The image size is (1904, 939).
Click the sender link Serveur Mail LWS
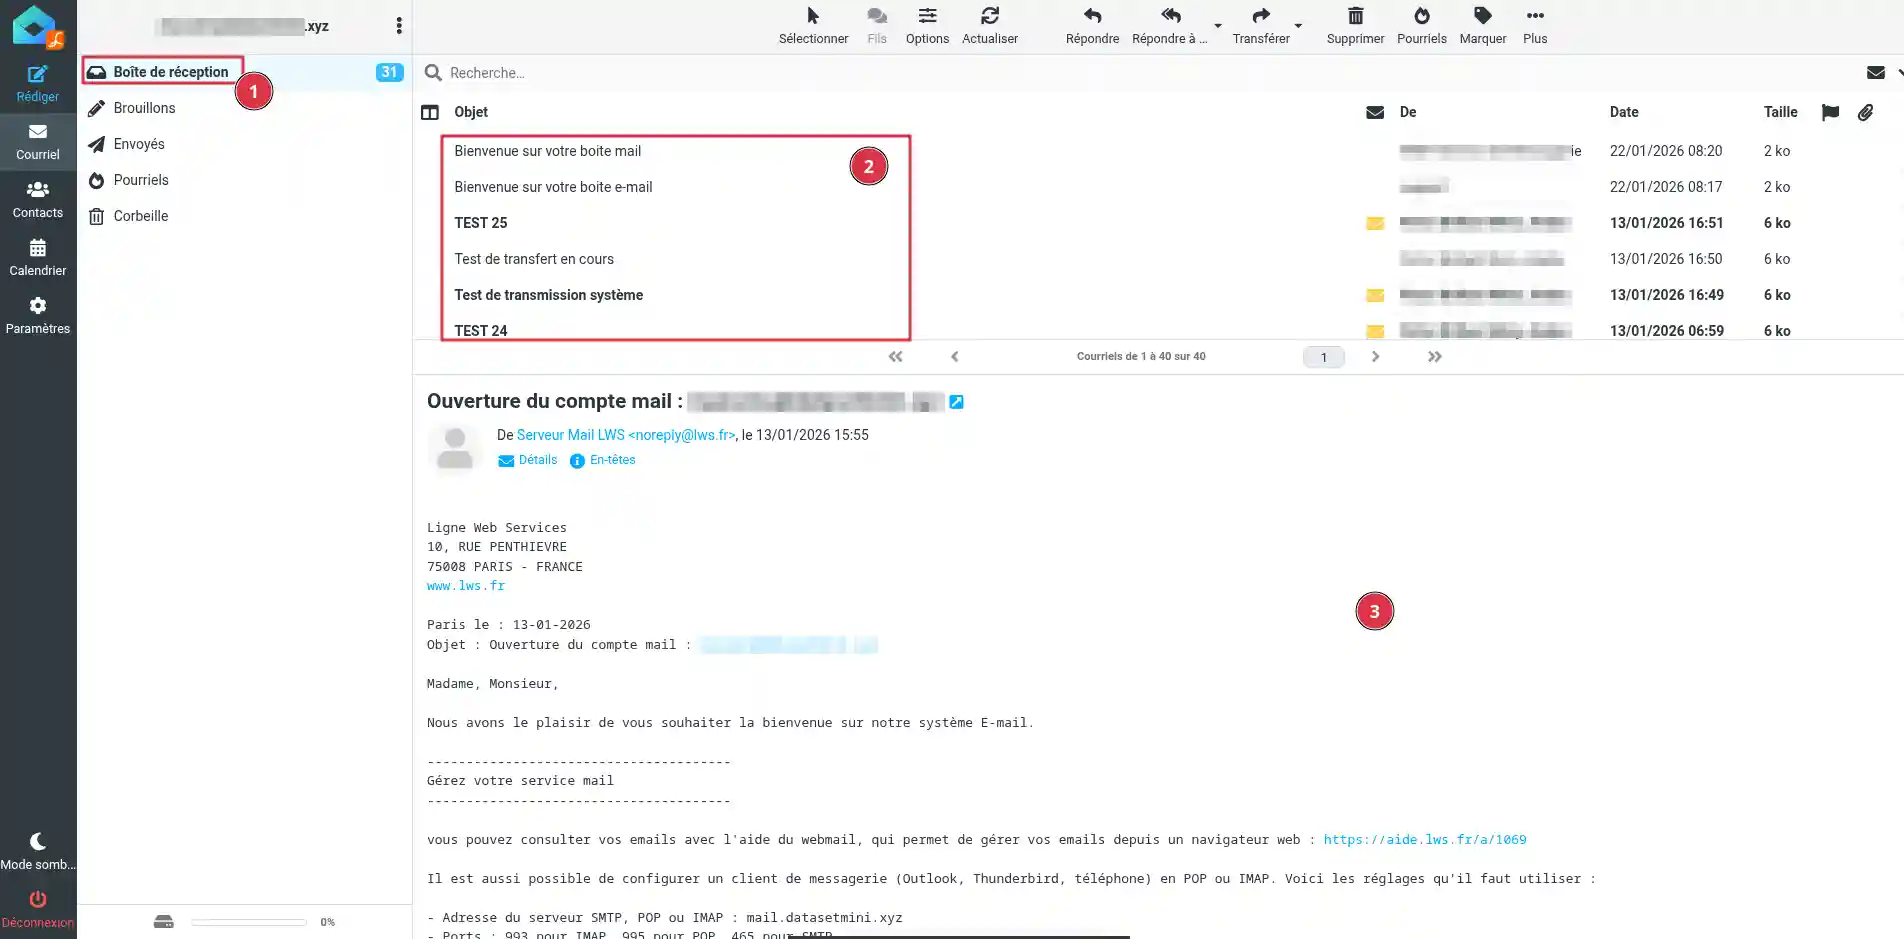tap(626, 435)
